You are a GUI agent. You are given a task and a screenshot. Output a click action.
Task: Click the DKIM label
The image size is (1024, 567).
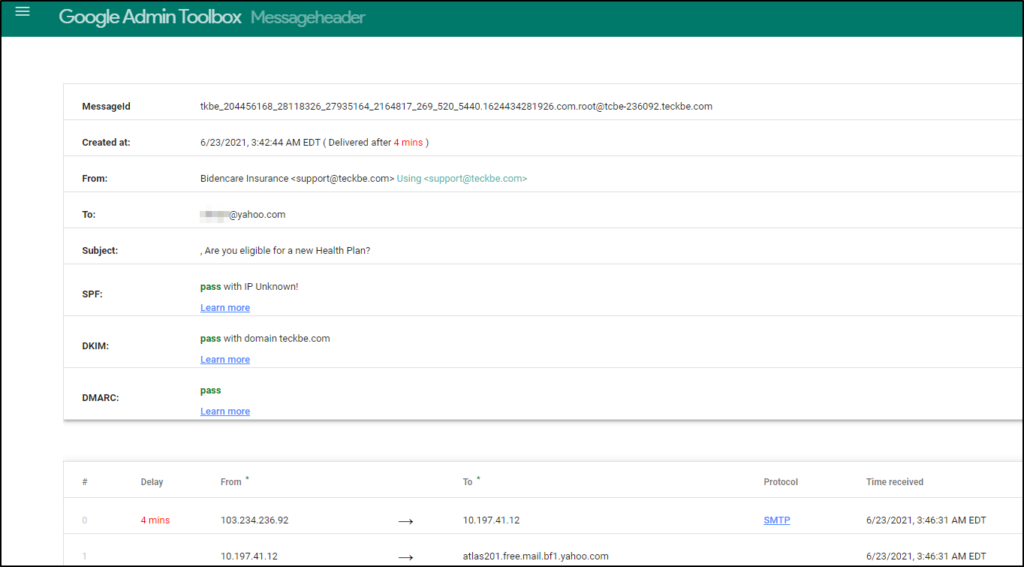click(x=95, y=346)
